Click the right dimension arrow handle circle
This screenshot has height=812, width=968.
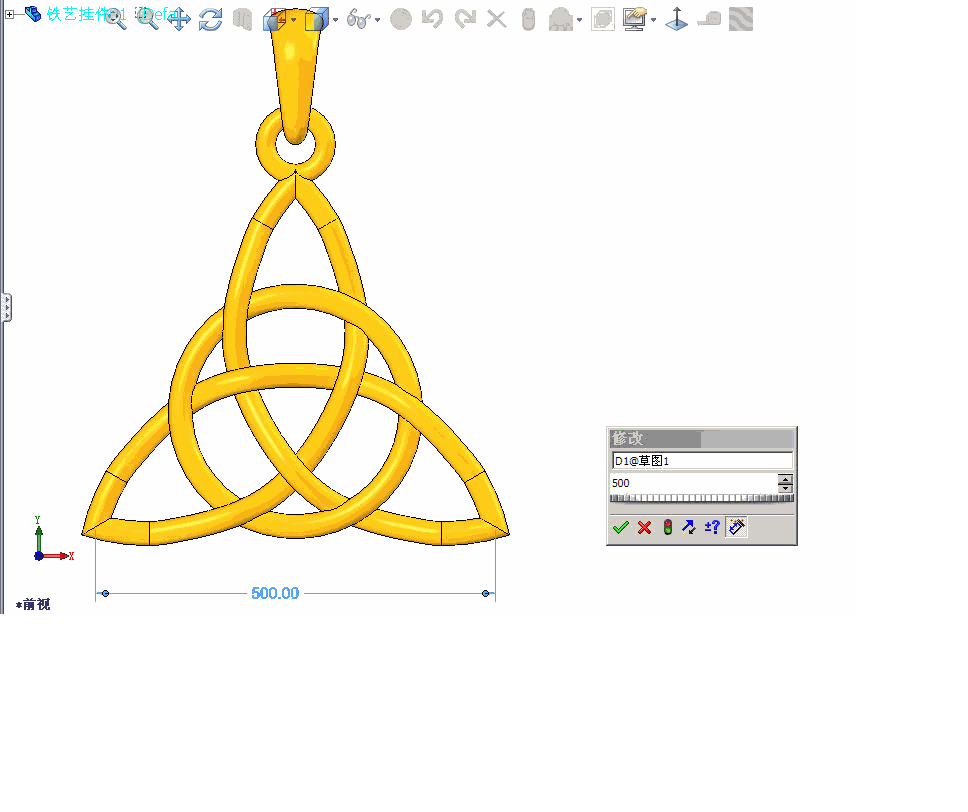click(x=485, y=593)
